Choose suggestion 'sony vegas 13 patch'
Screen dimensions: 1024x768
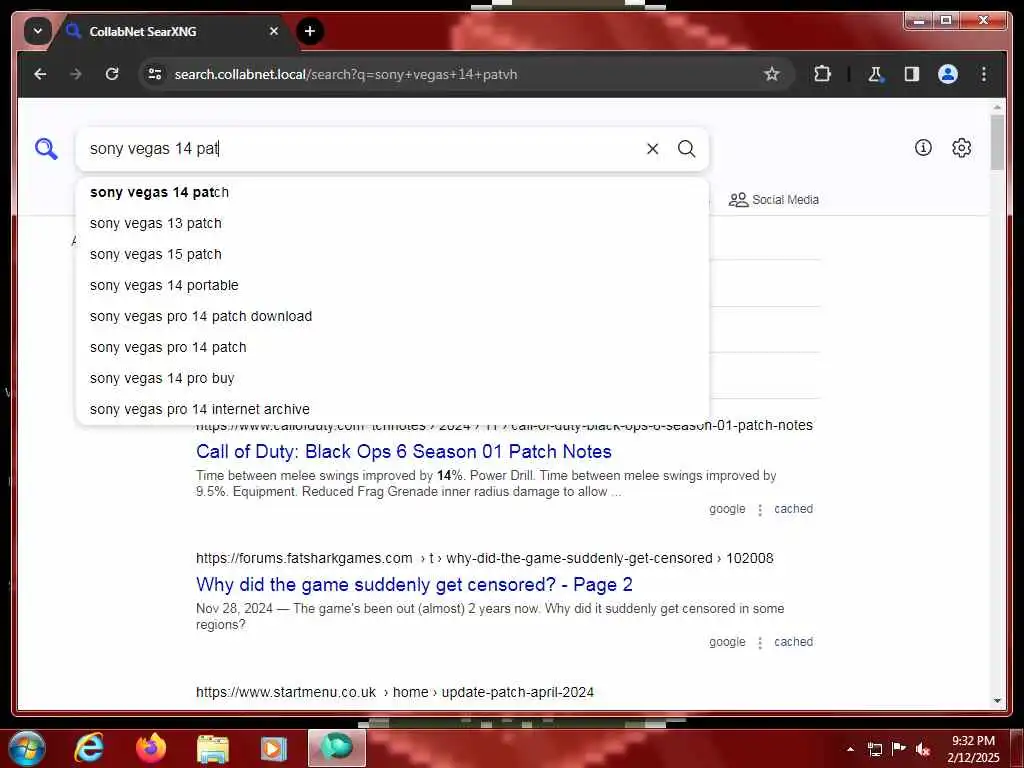point(392,223)
